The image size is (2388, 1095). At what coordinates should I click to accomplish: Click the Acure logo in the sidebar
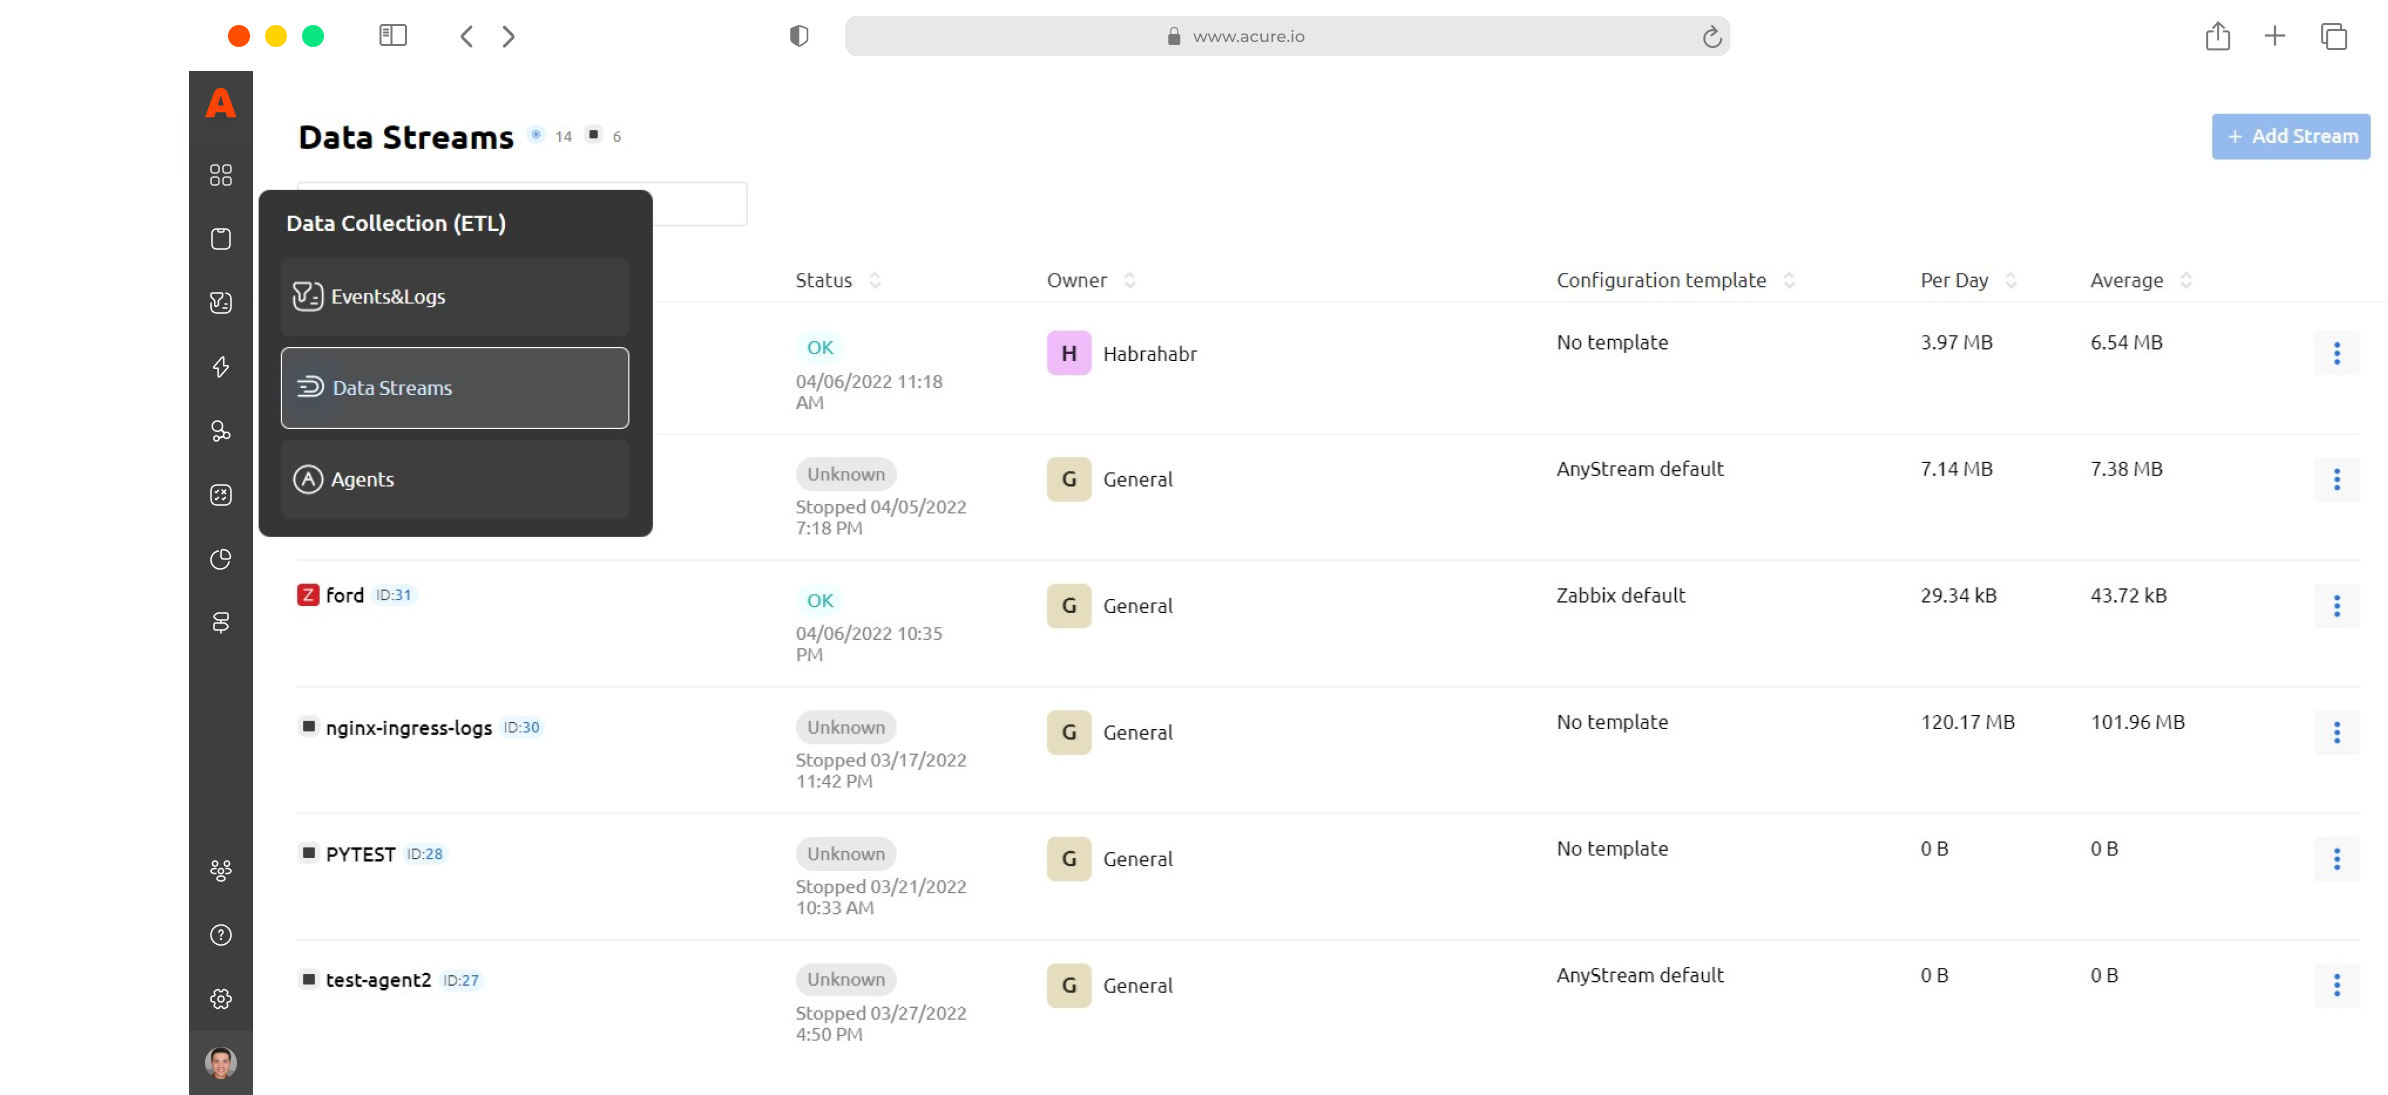(221, 103)
